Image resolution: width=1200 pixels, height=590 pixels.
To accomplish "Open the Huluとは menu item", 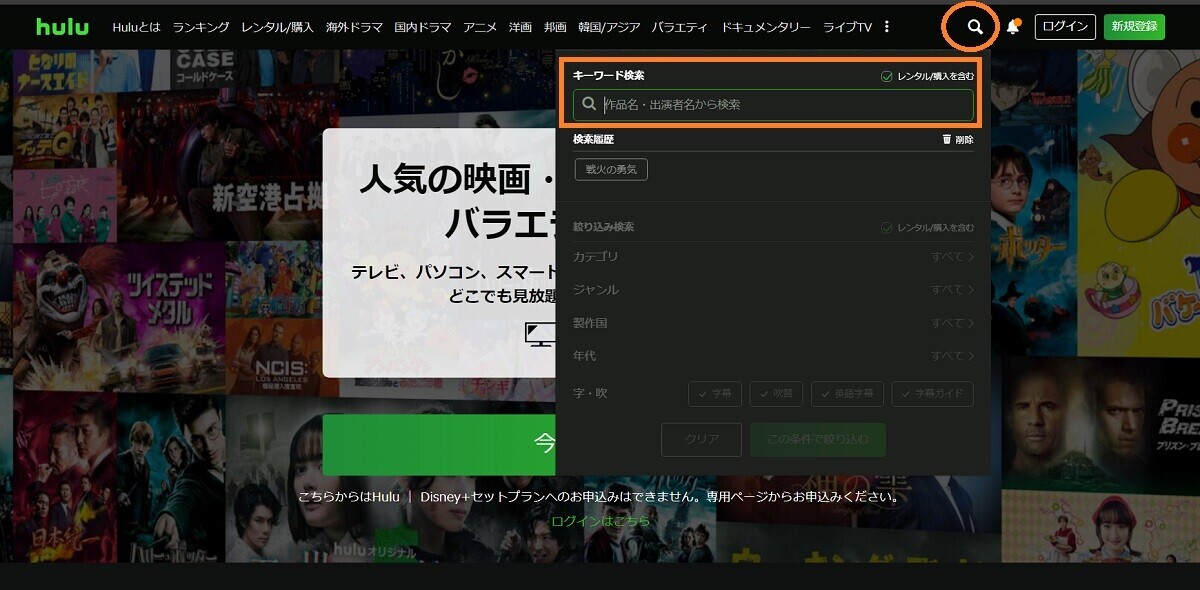I will (136, 27).
